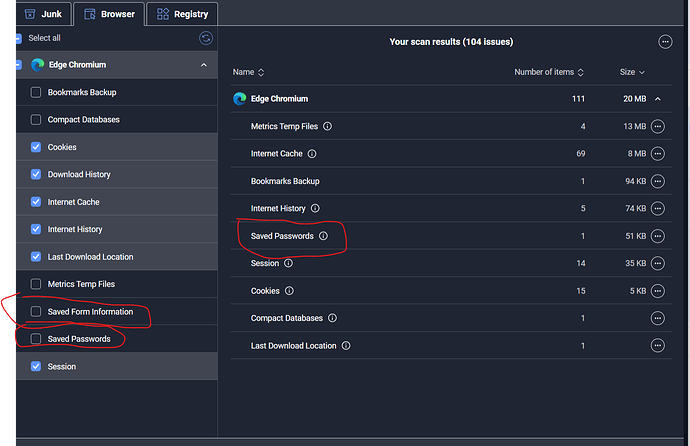Enable the Compact Databases checkbox

point(36,120)
